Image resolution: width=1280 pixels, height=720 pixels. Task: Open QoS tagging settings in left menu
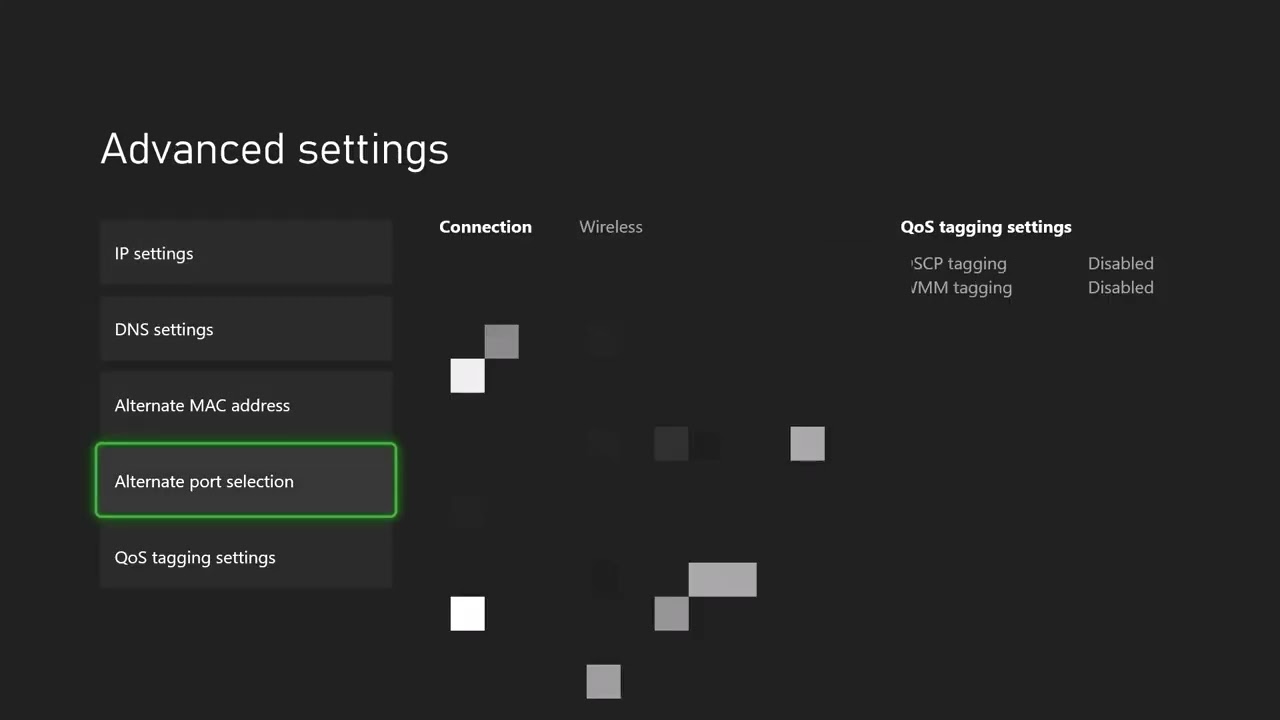[x=245, y=558]
